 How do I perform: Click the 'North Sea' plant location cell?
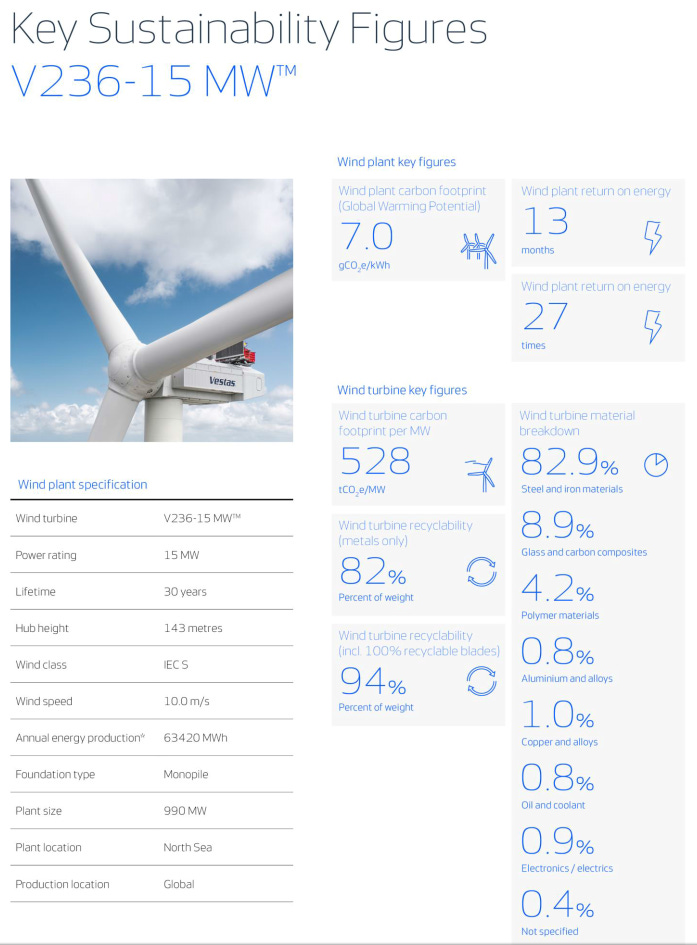[x=187, y=847]
